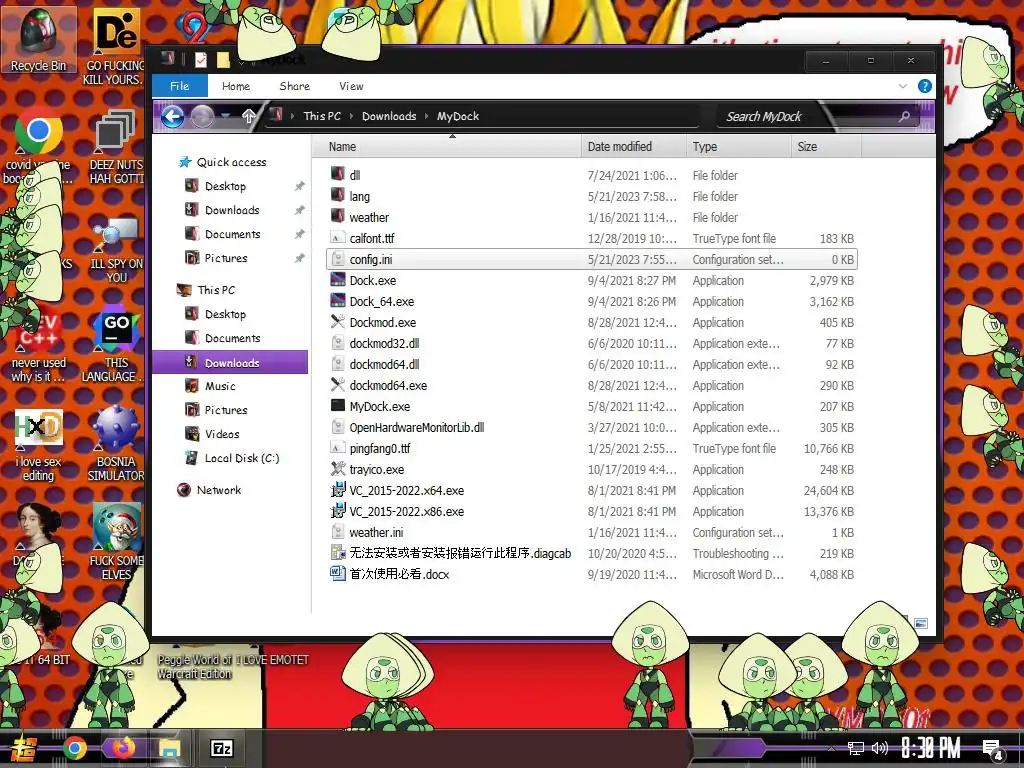Open 7-Zip from the taskbar

[221, 748]
